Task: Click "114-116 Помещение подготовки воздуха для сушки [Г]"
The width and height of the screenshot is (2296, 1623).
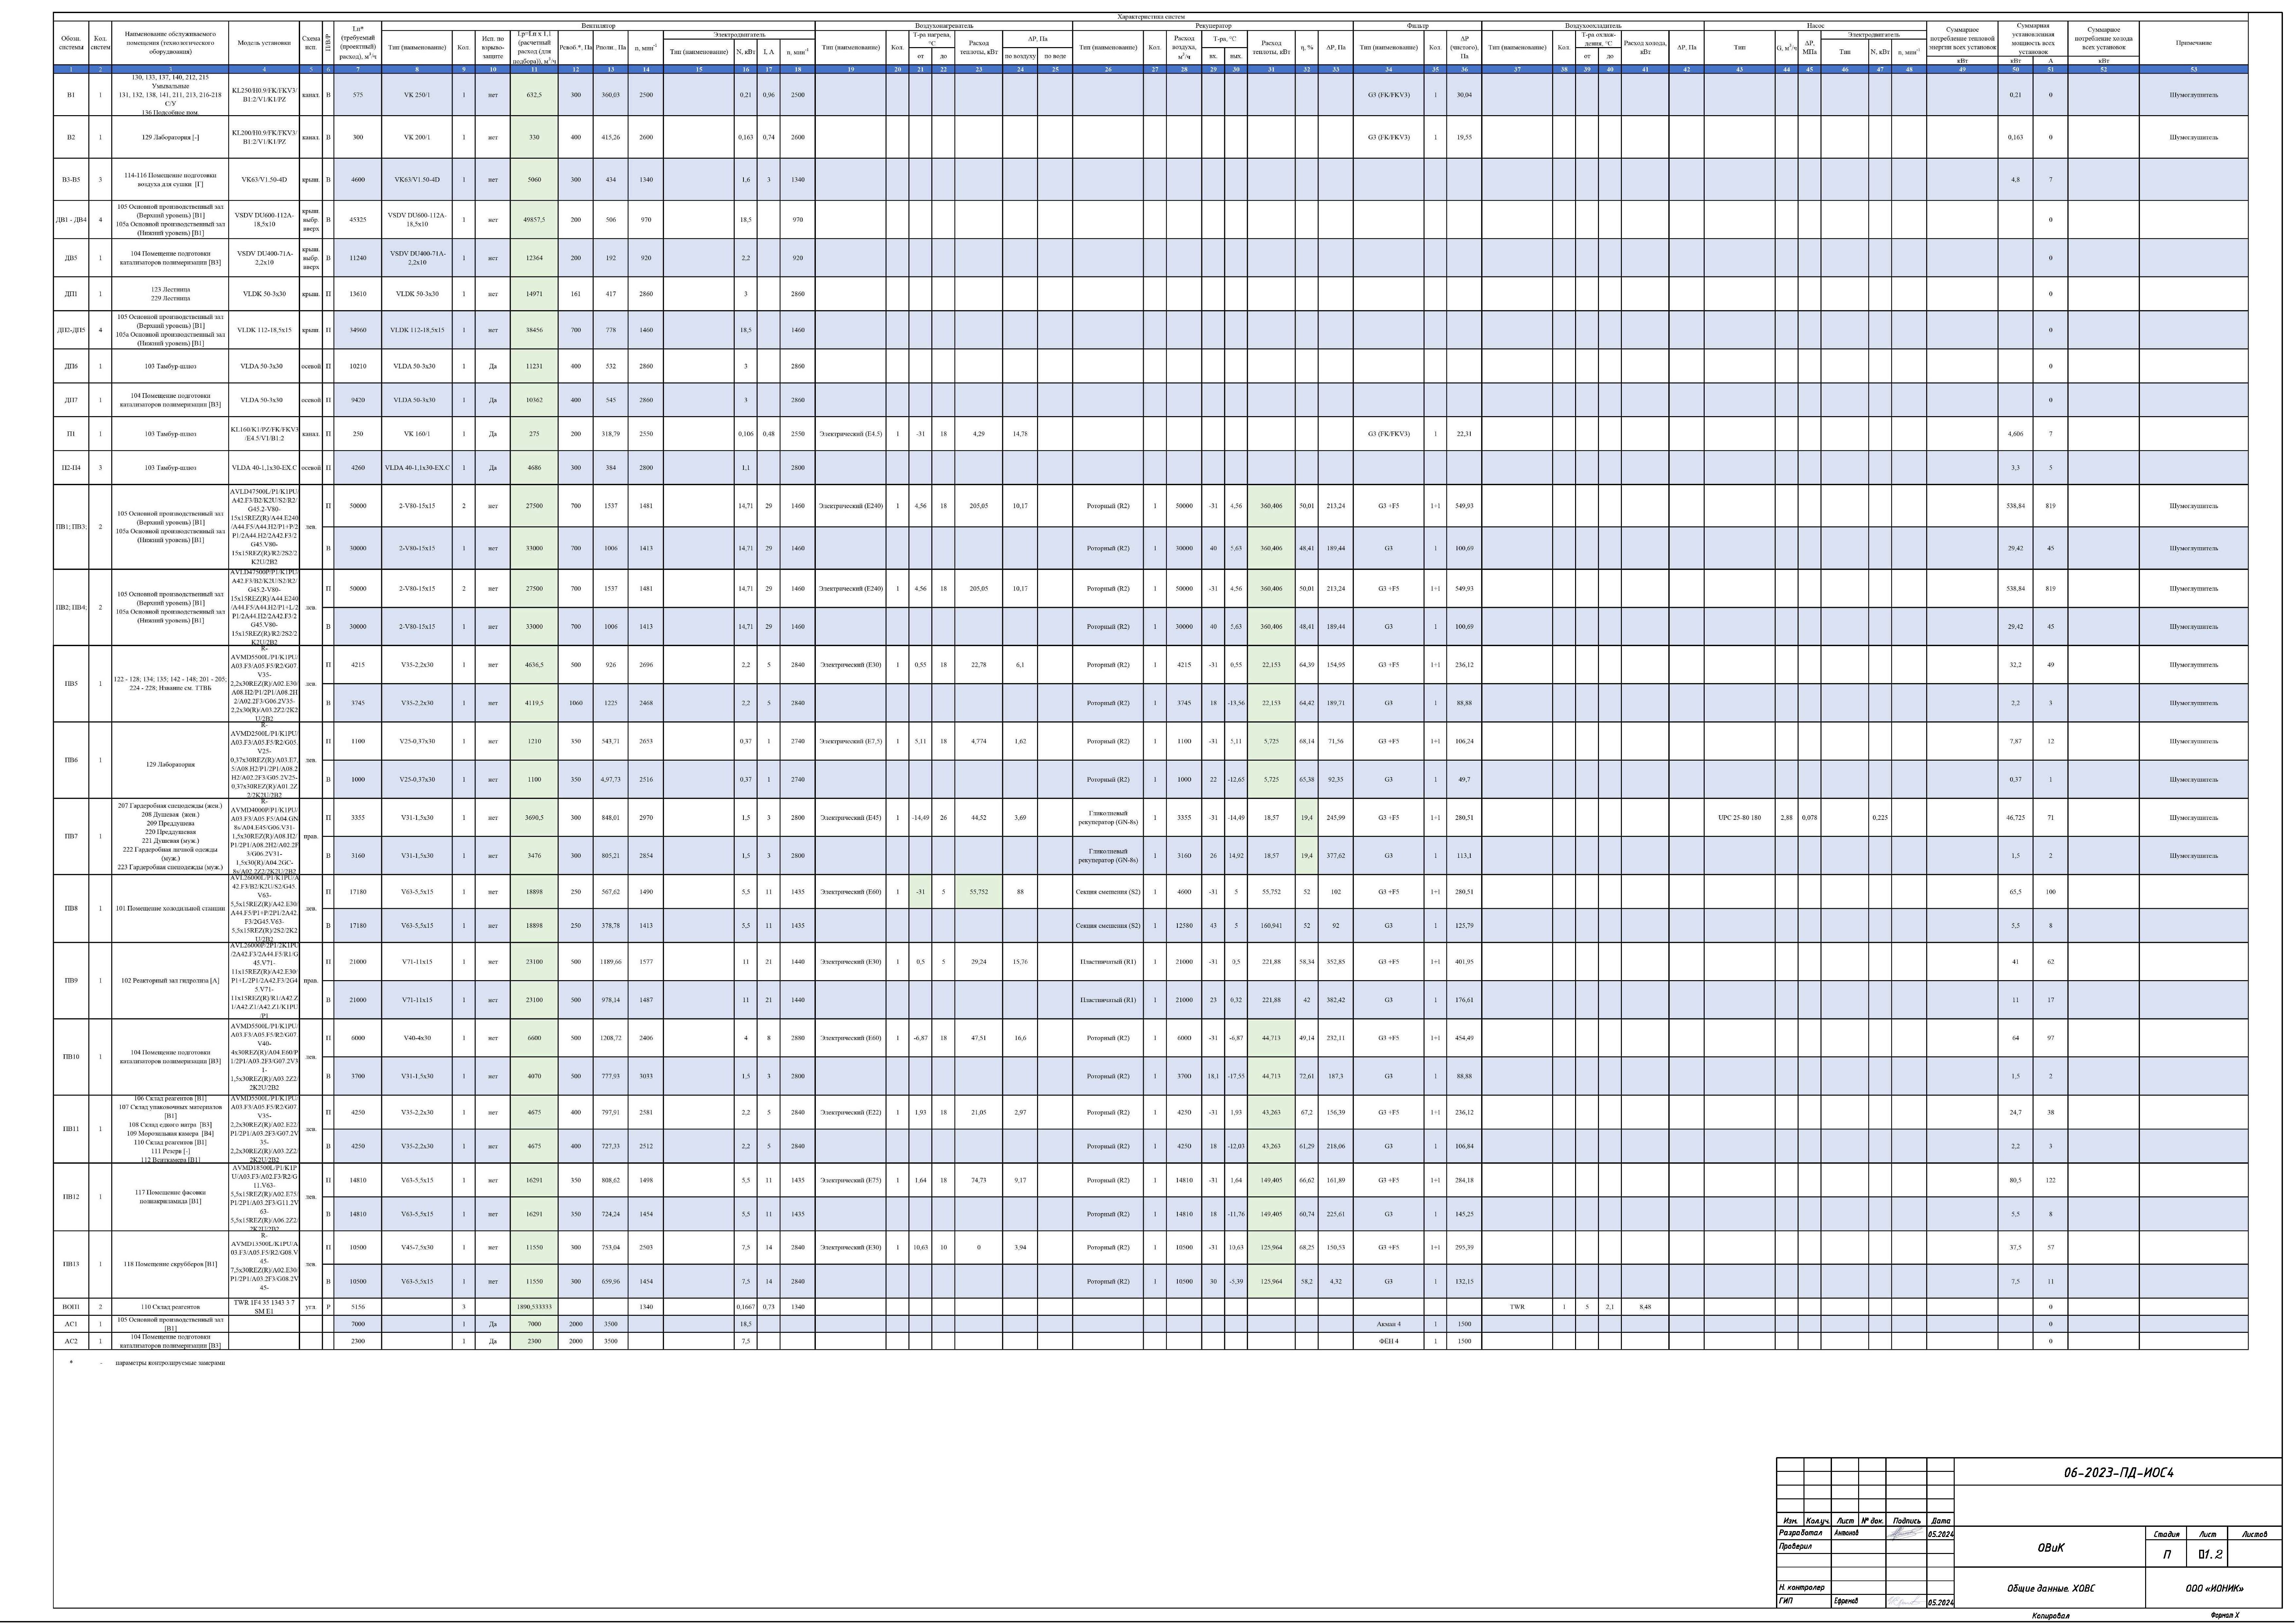Action: point(170,180)
